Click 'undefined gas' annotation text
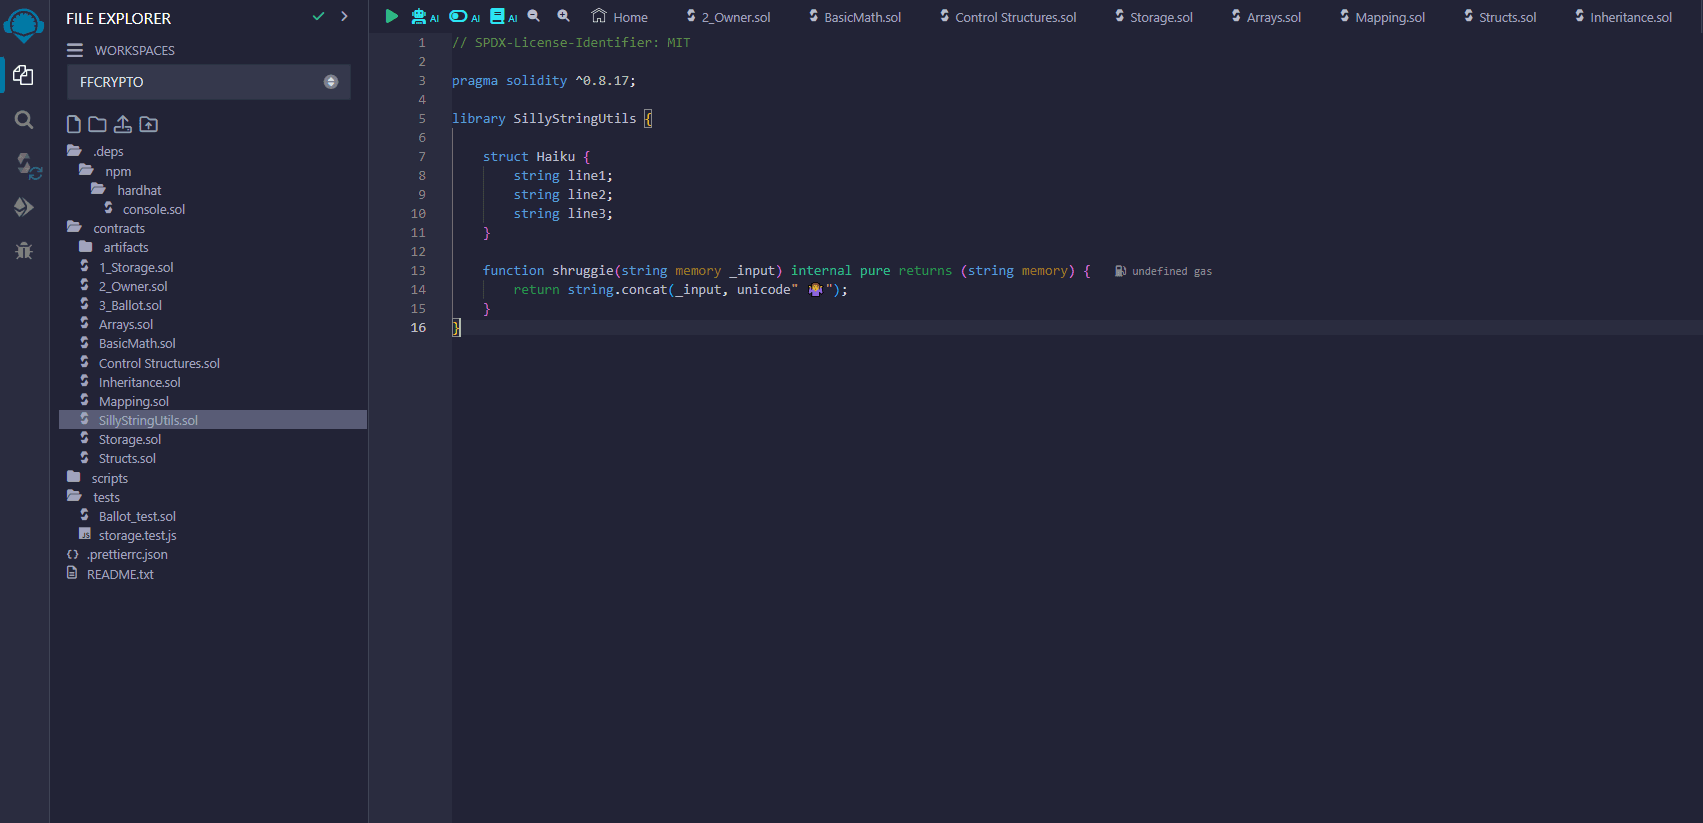The width and height of the screenshot is (1703, 823). 1172,271
